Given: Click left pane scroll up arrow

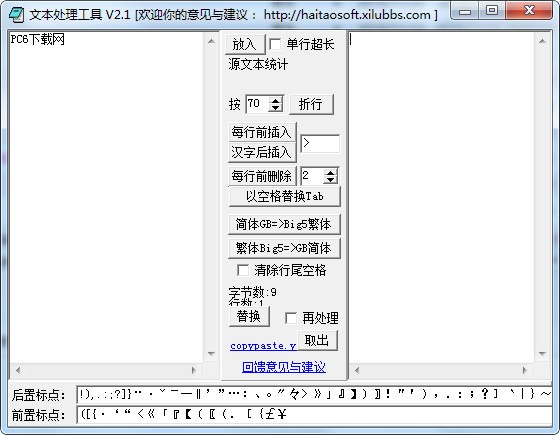Looking at the screenshot, I should [211, 41].
